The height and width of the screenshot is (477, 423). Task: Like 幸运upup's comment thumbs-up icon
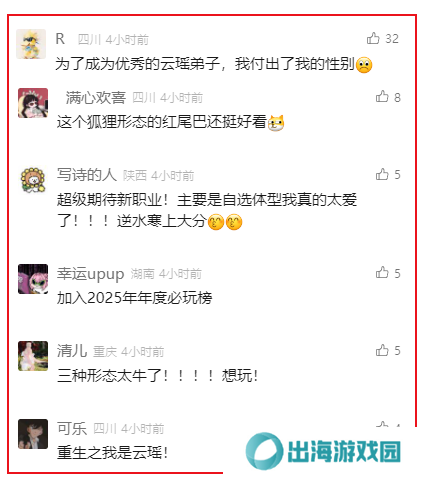point(382,272)
